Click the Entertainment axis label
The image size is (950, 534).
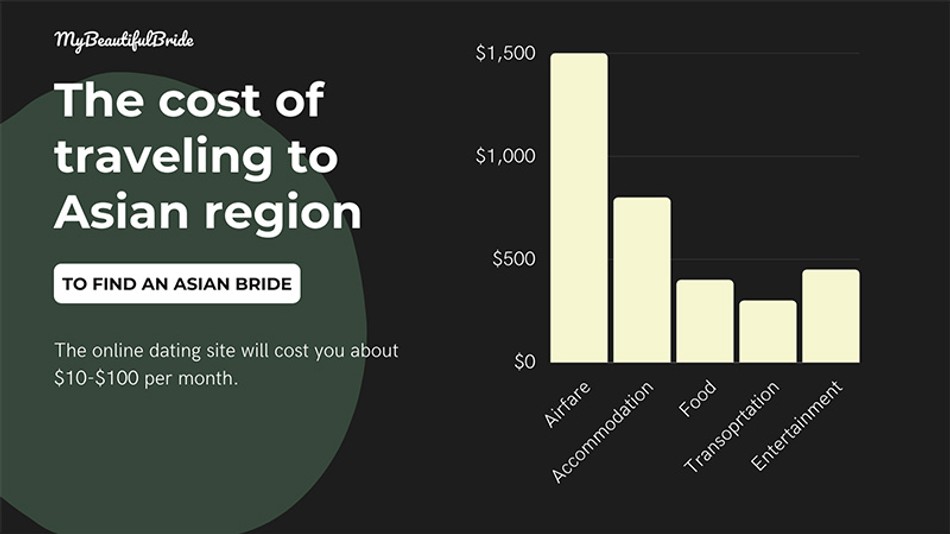[x=797, y=426]
